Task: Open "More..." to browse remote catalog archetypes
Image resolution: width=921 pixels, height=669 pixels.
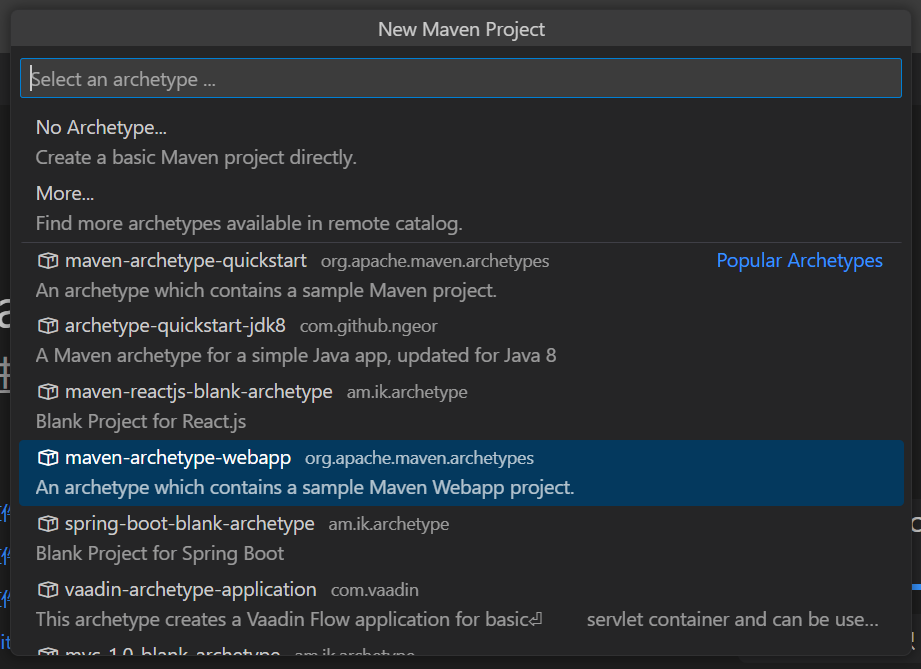Action: click(65, 193)
